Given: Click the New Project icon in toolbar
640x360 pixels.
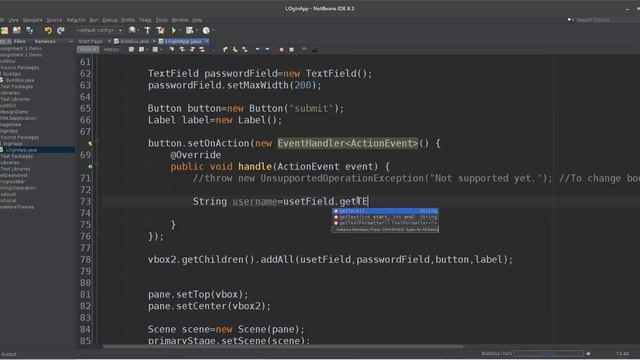Looking at the screenshot, I should [x=4, y=30].
